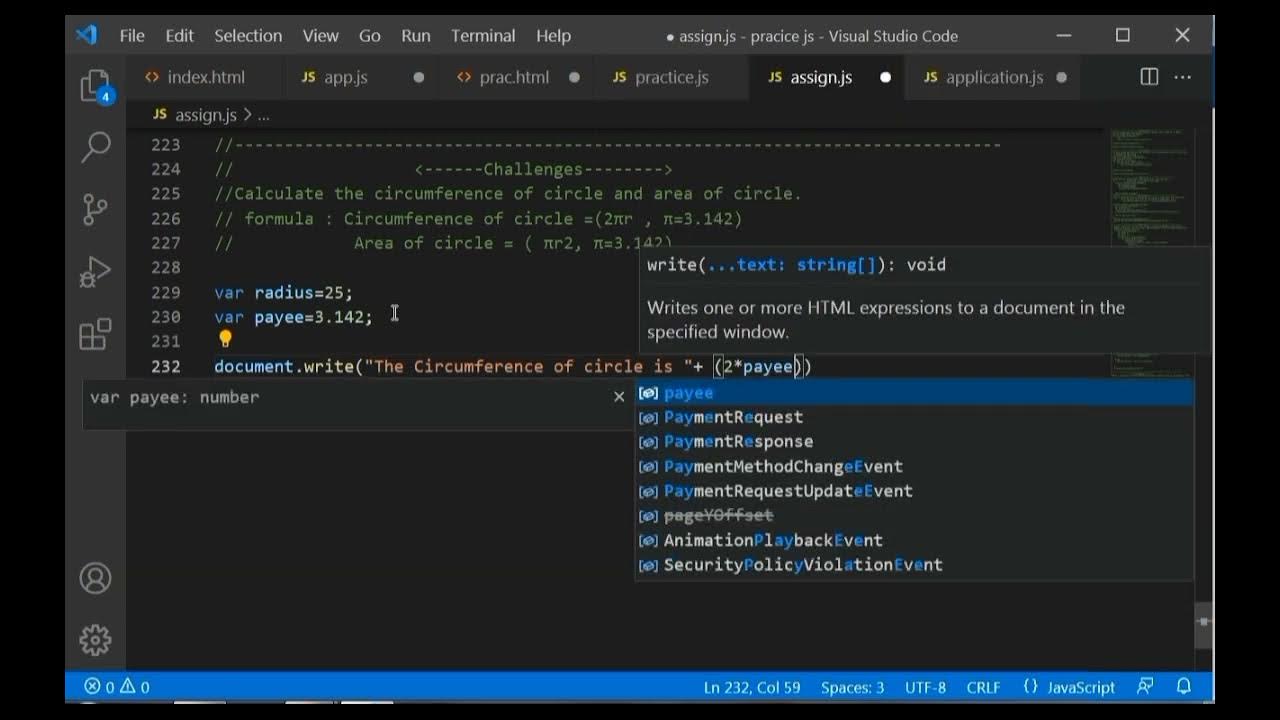Switch to the app.js tab
This screenshot has width=1280, height=720.
[361, 77]
